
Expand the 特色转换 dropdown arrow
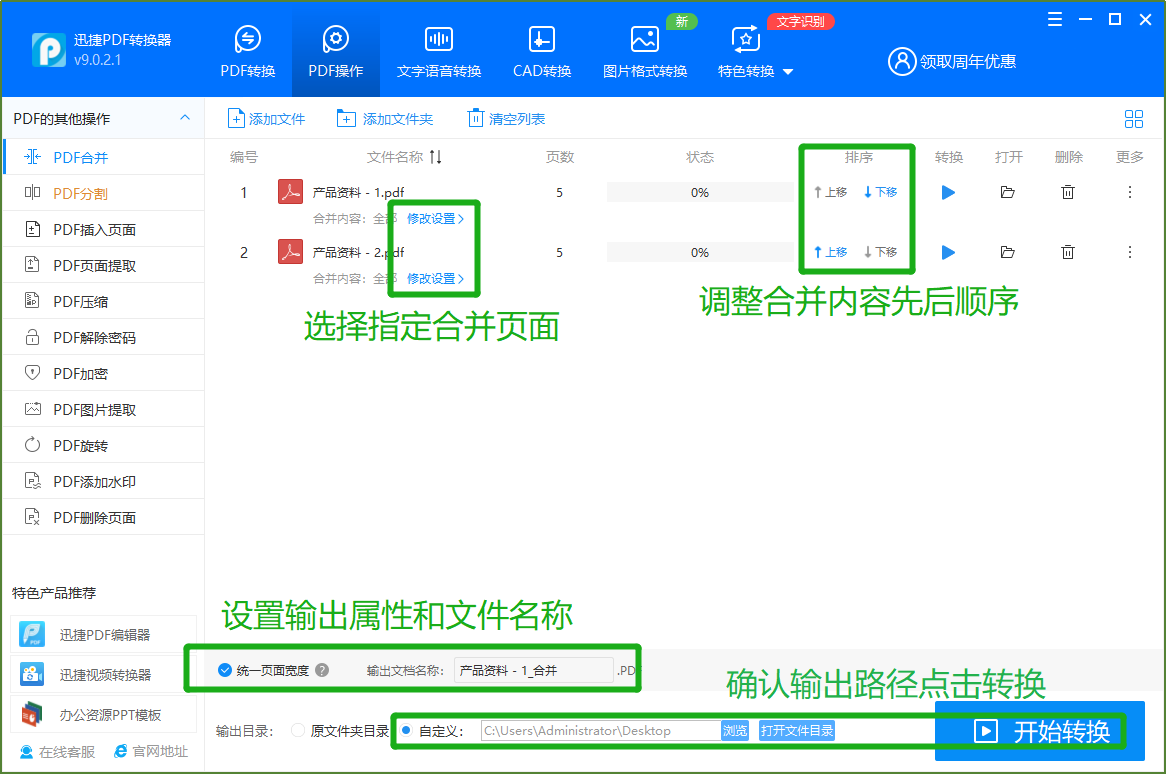click(788, 72)
